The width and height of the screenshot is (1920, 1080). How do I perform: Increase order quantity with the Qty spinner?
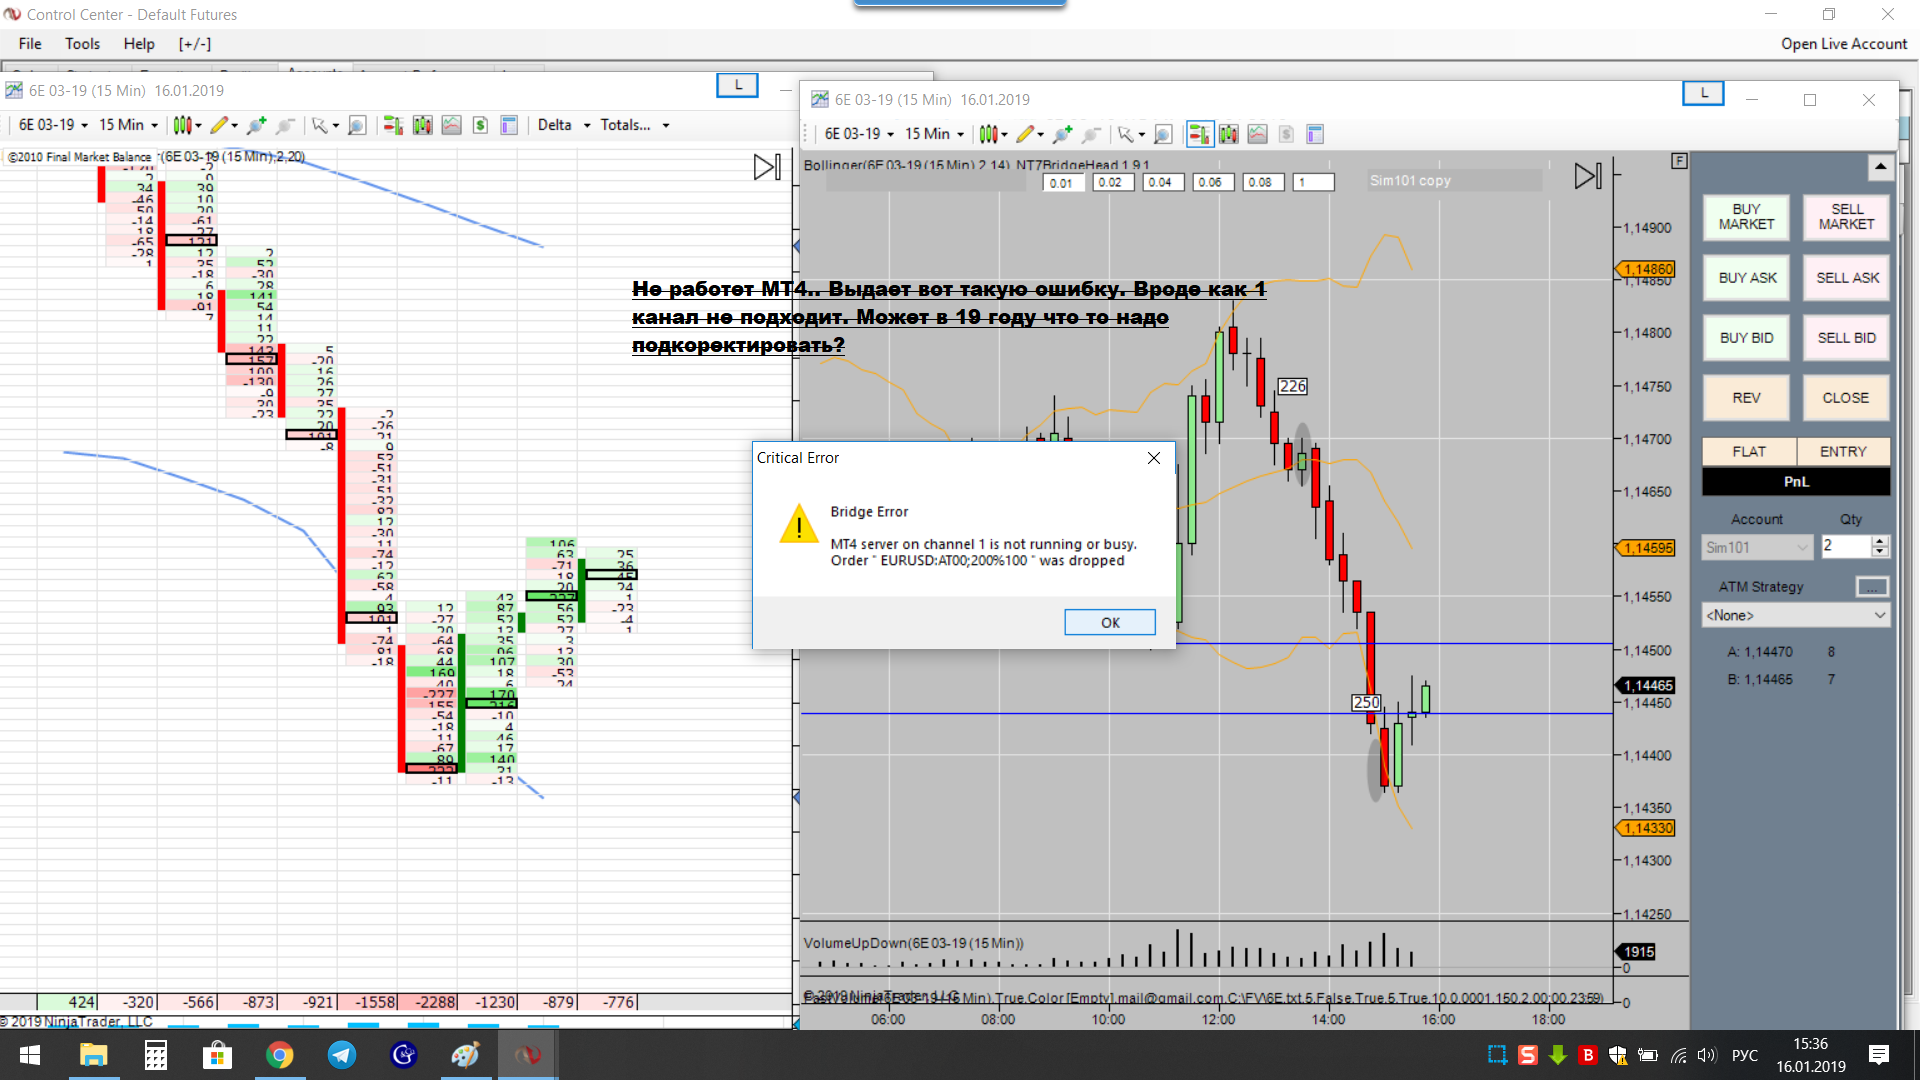(1880, 541)
